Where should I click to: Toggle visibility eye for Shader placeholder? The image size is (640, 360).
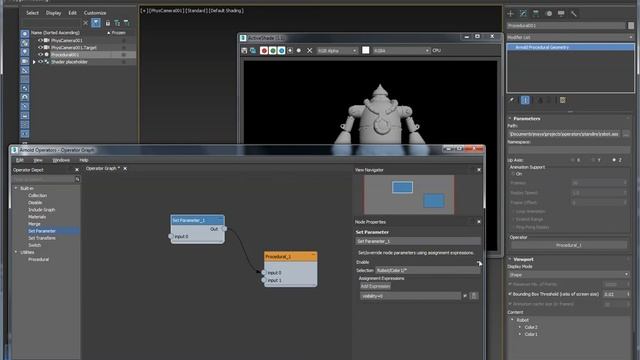[40, 62]
